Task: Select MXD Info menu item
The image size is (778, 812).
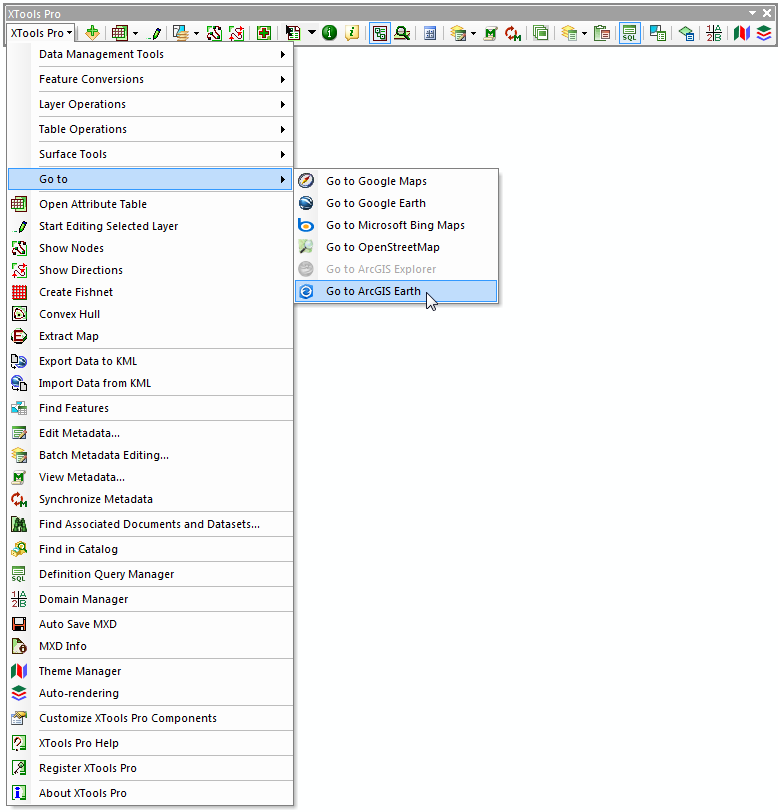Action: (150, 646)
